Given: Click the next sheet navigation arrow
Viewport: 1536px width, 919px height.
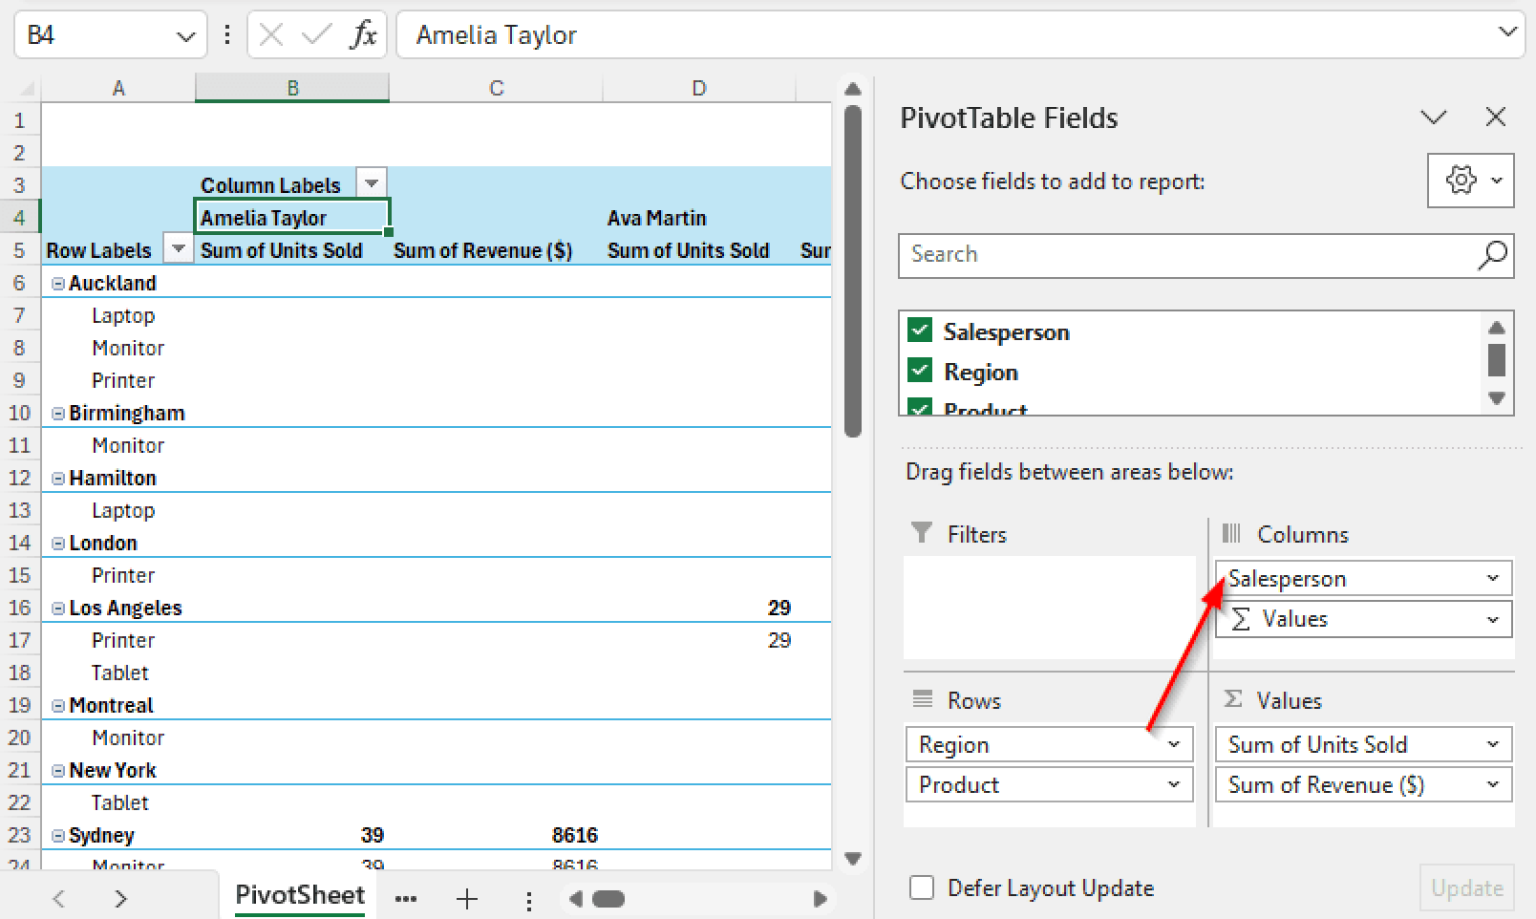Looking at the screenshot, I should point(120,897).
